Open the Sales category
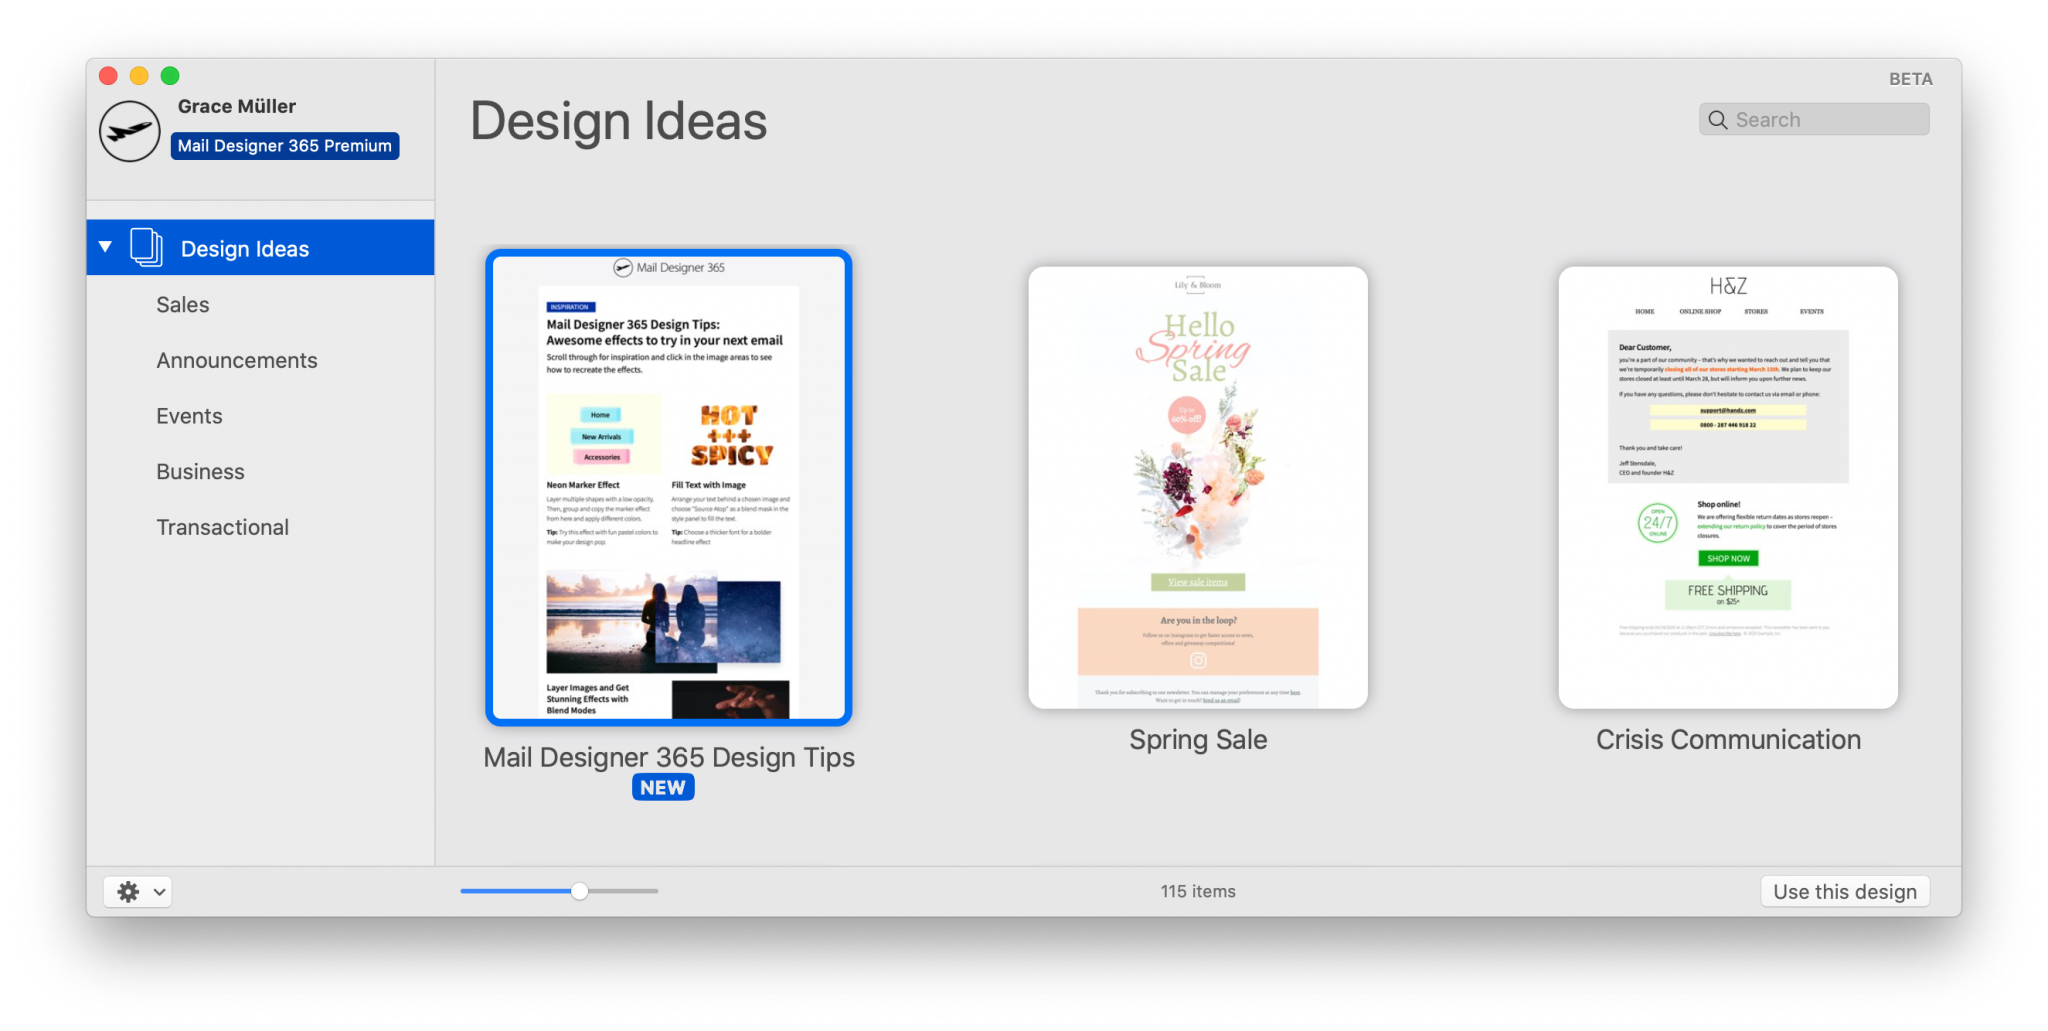 (182, 304)
